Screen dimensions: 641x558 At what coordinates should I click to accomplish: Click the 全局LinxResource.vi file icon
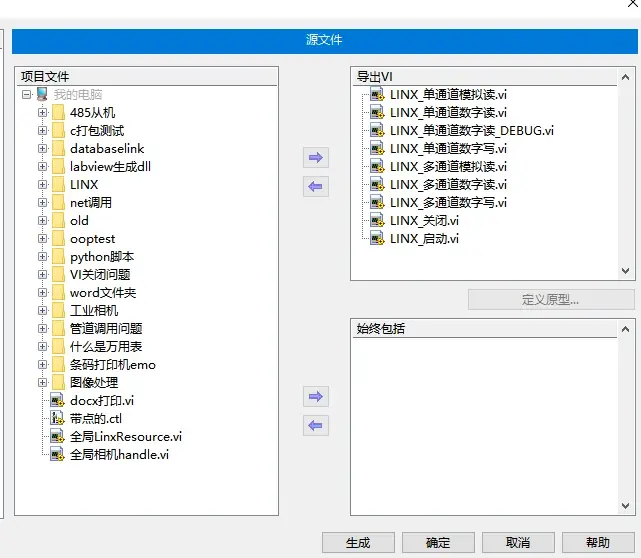pyautogui.click(x=57, y=436)
